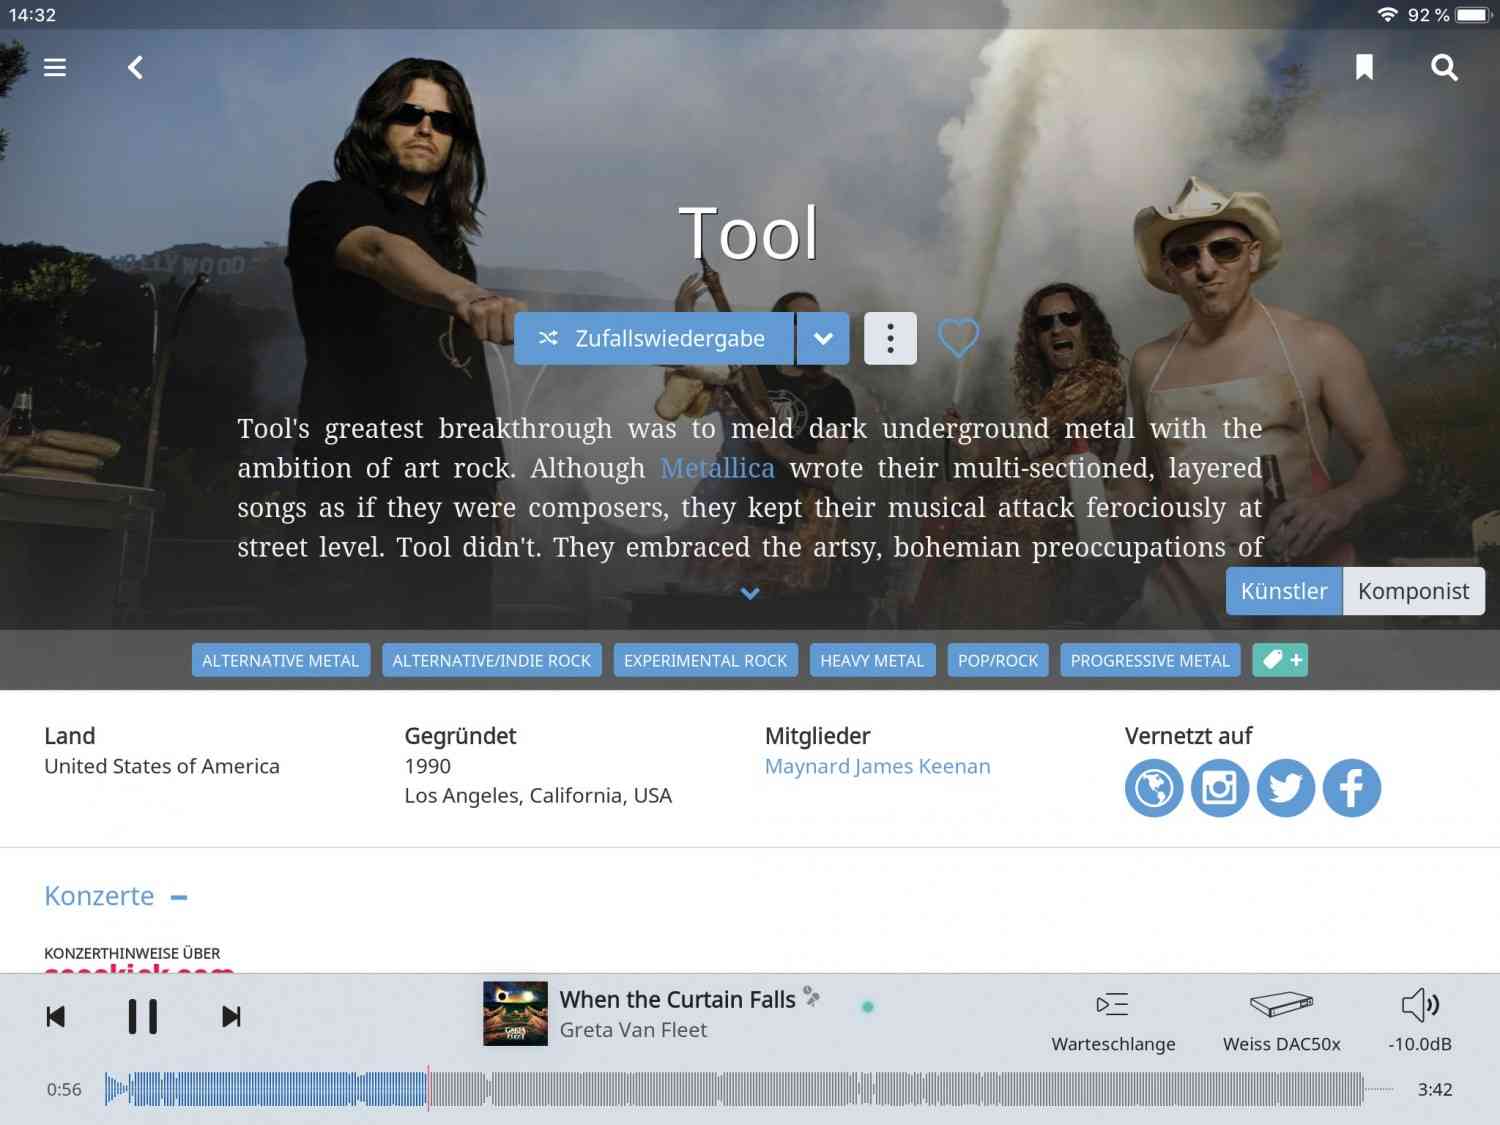Open the Facebook profile icon
Screen dimensions: 1500x1125
pos(1352,788)
